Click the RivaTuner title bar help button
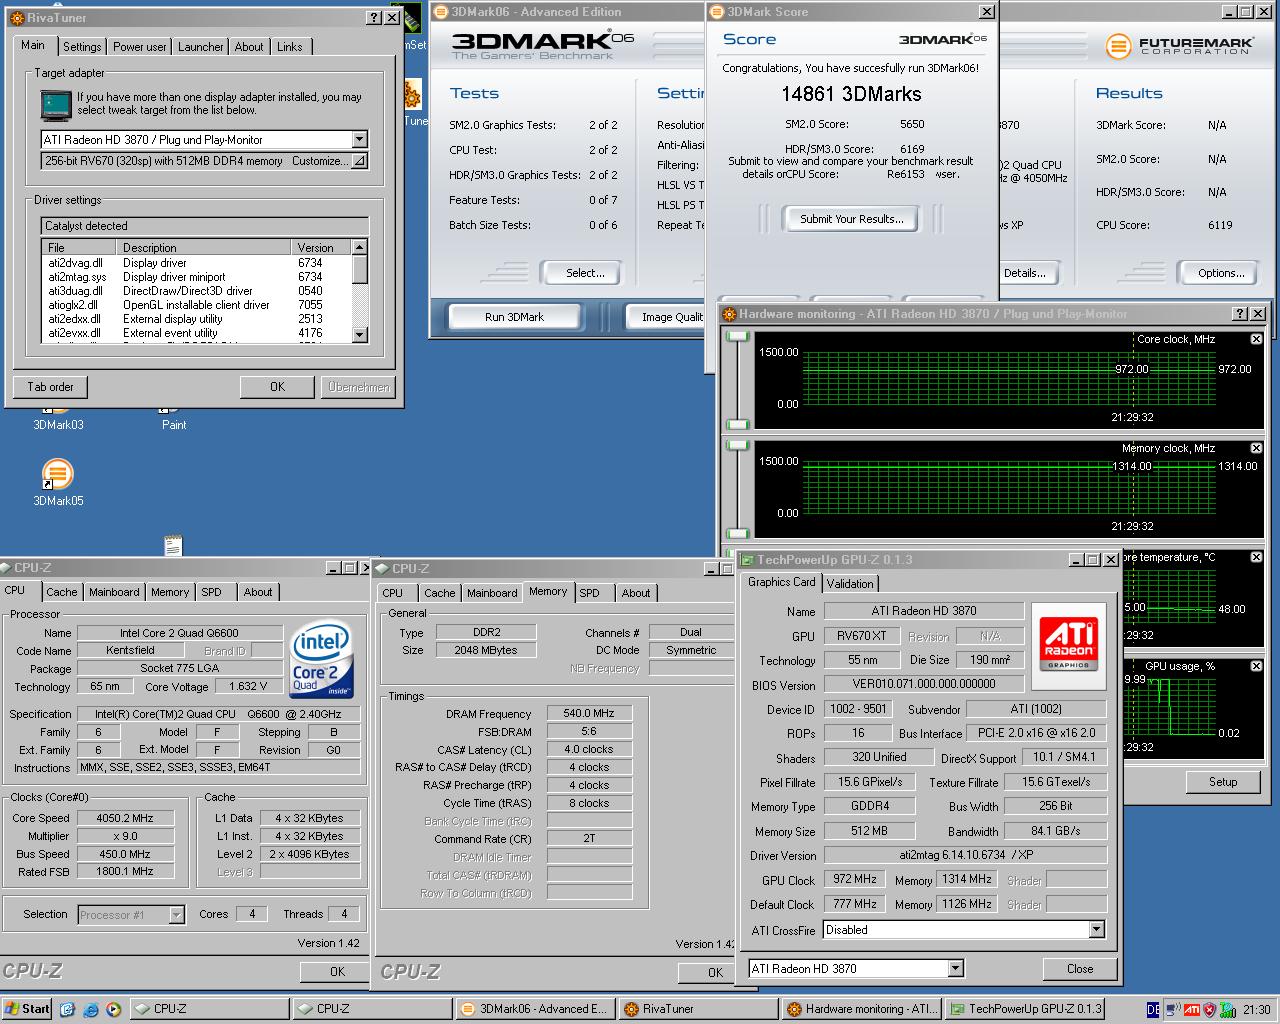This screenshot has height=1024, width=1280. click(373, 18)
